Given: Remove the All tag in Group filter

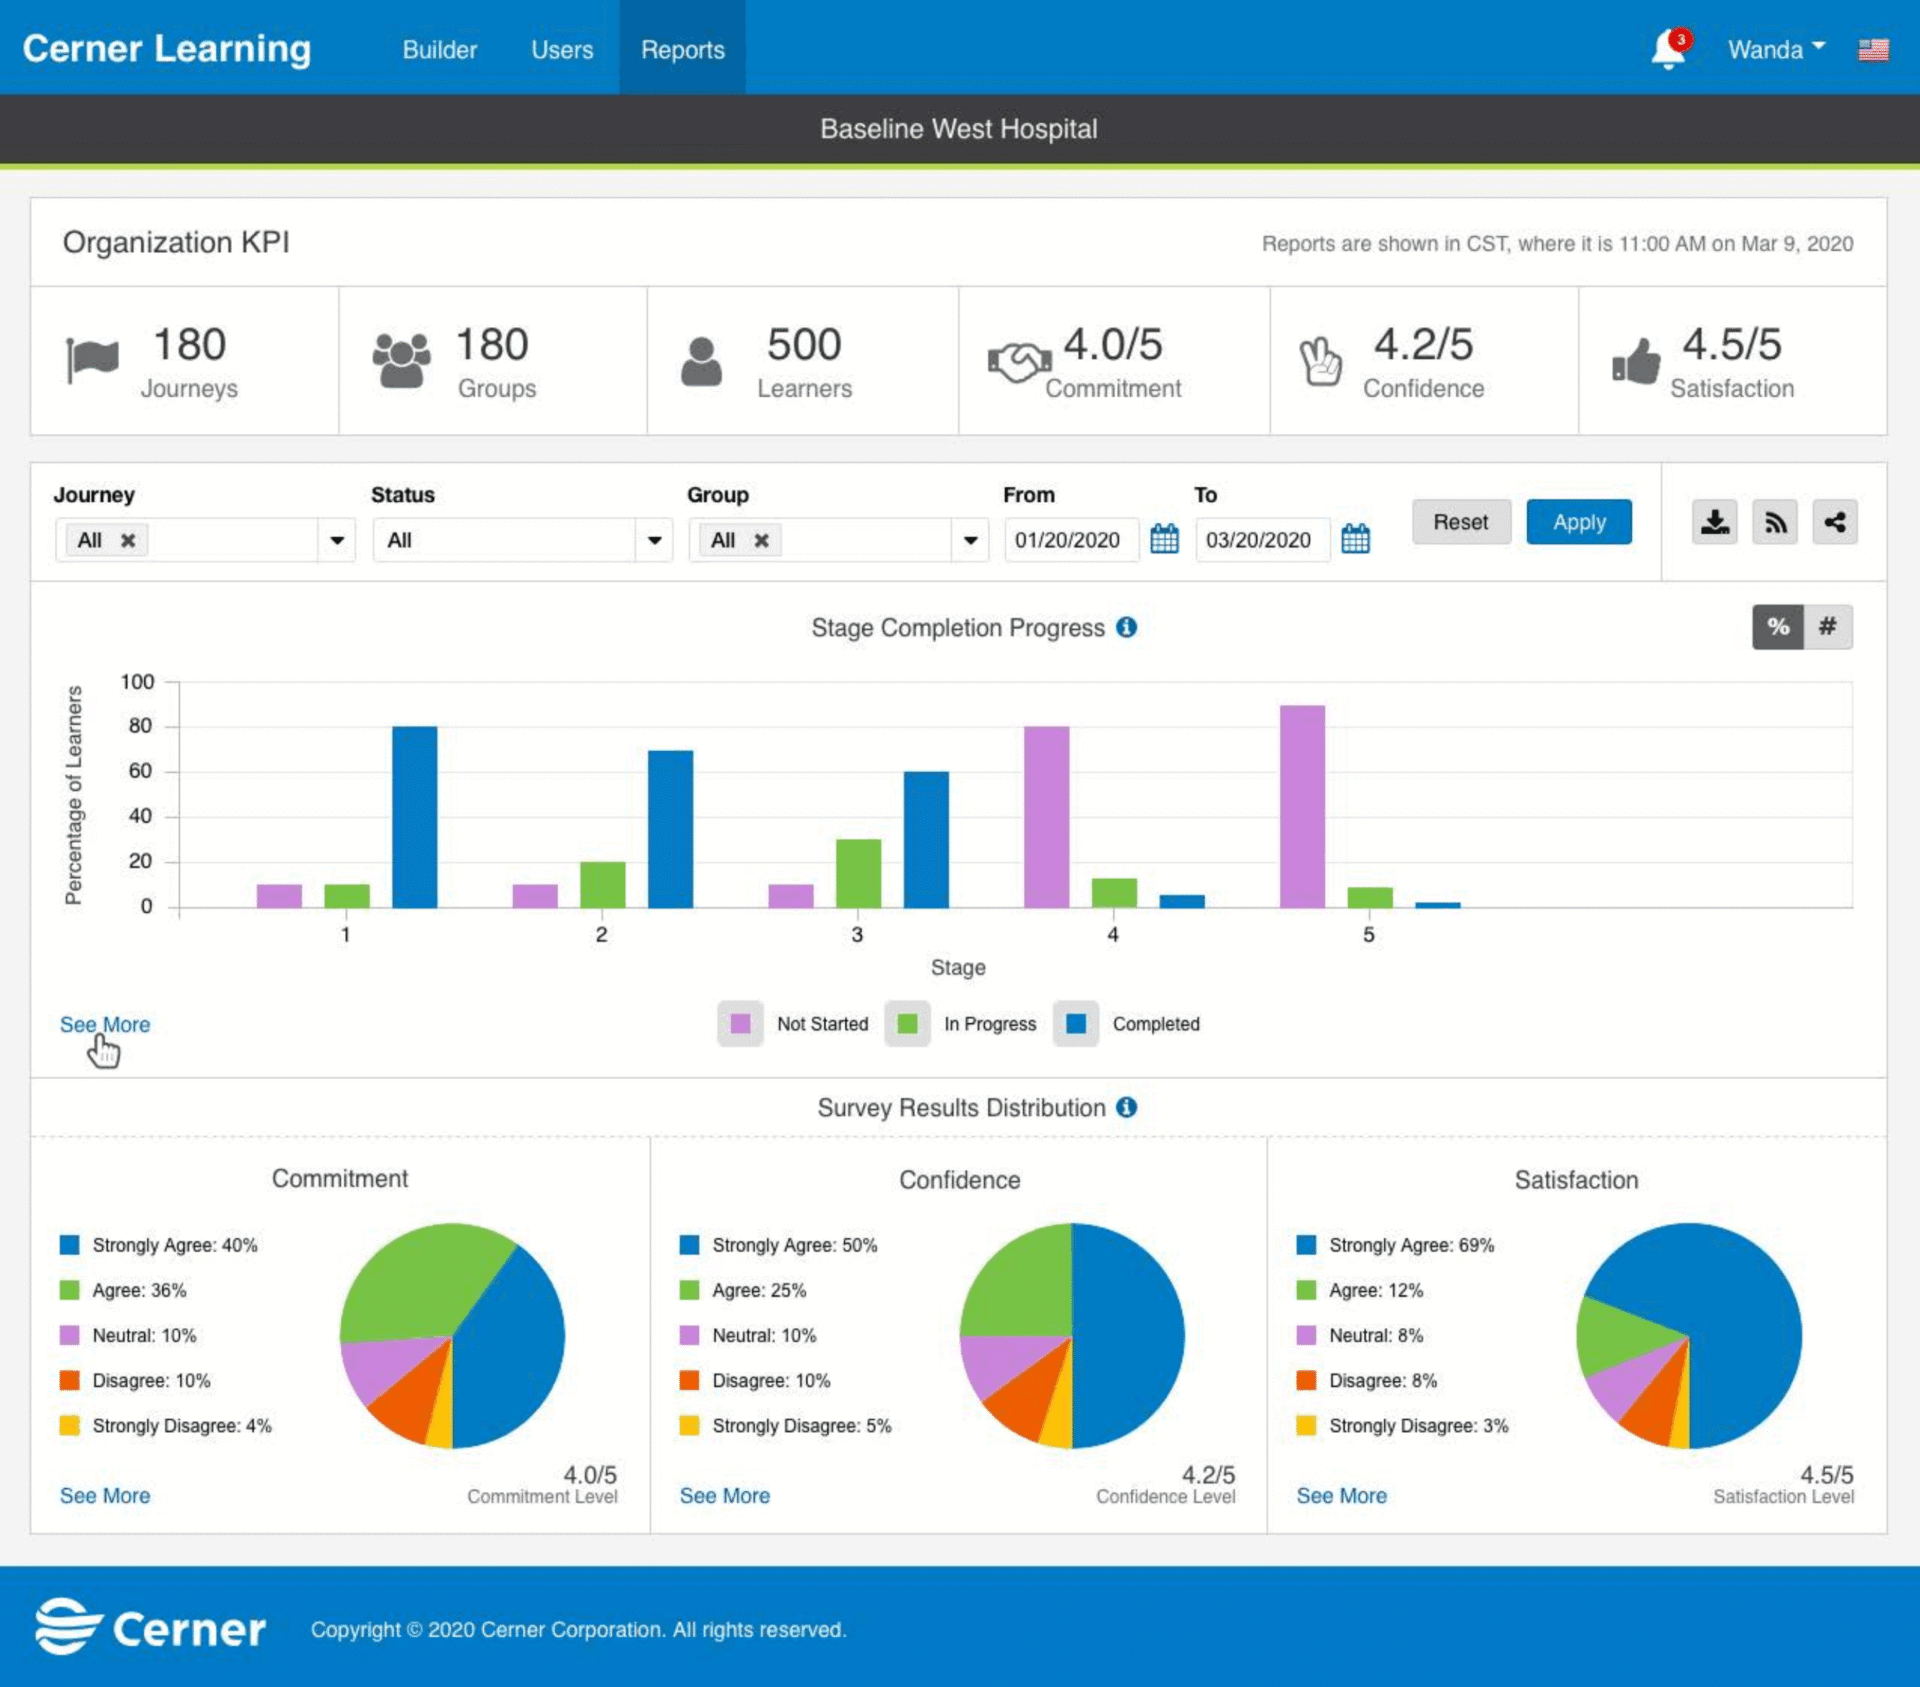Looking at the screenshot, I should click(762, 540).
